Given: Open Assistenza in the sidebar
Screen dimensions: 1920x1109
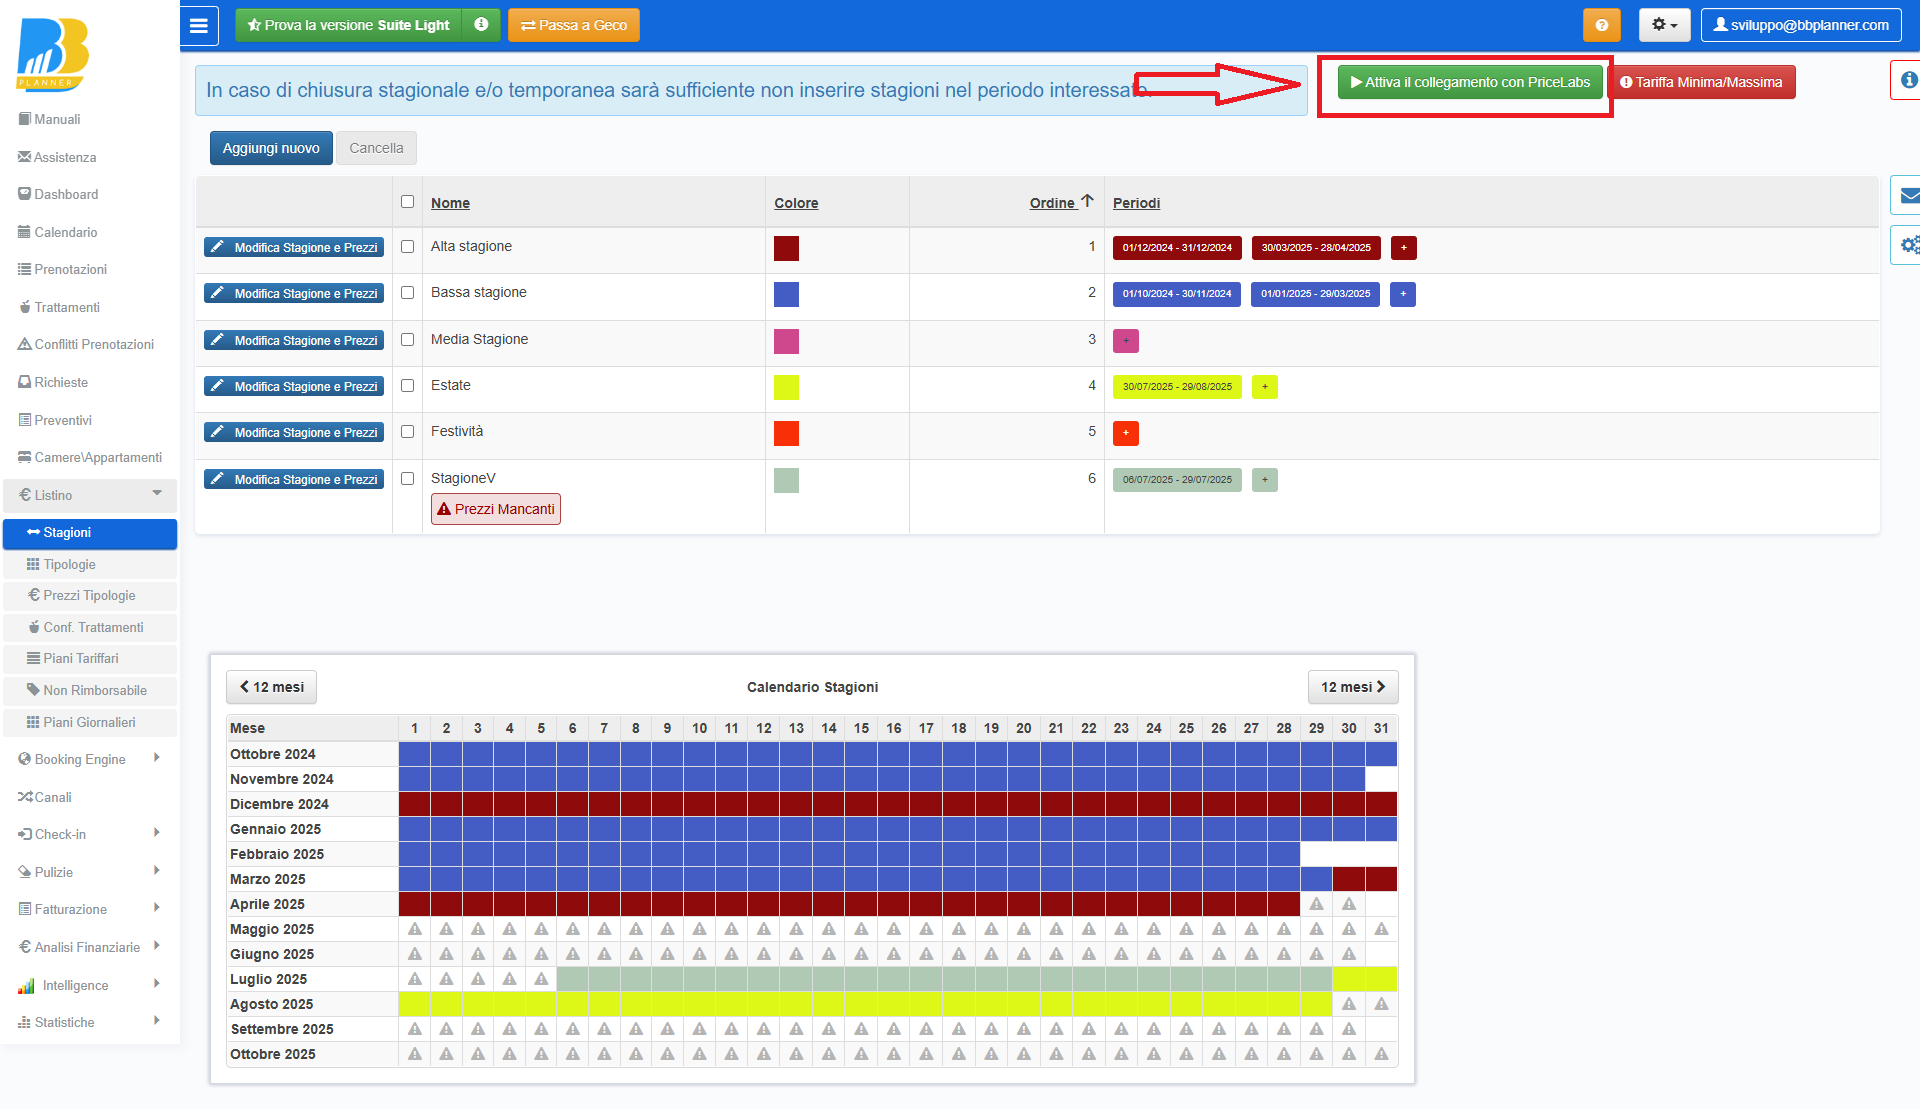Looking at the screenshot, I should 57,157.
